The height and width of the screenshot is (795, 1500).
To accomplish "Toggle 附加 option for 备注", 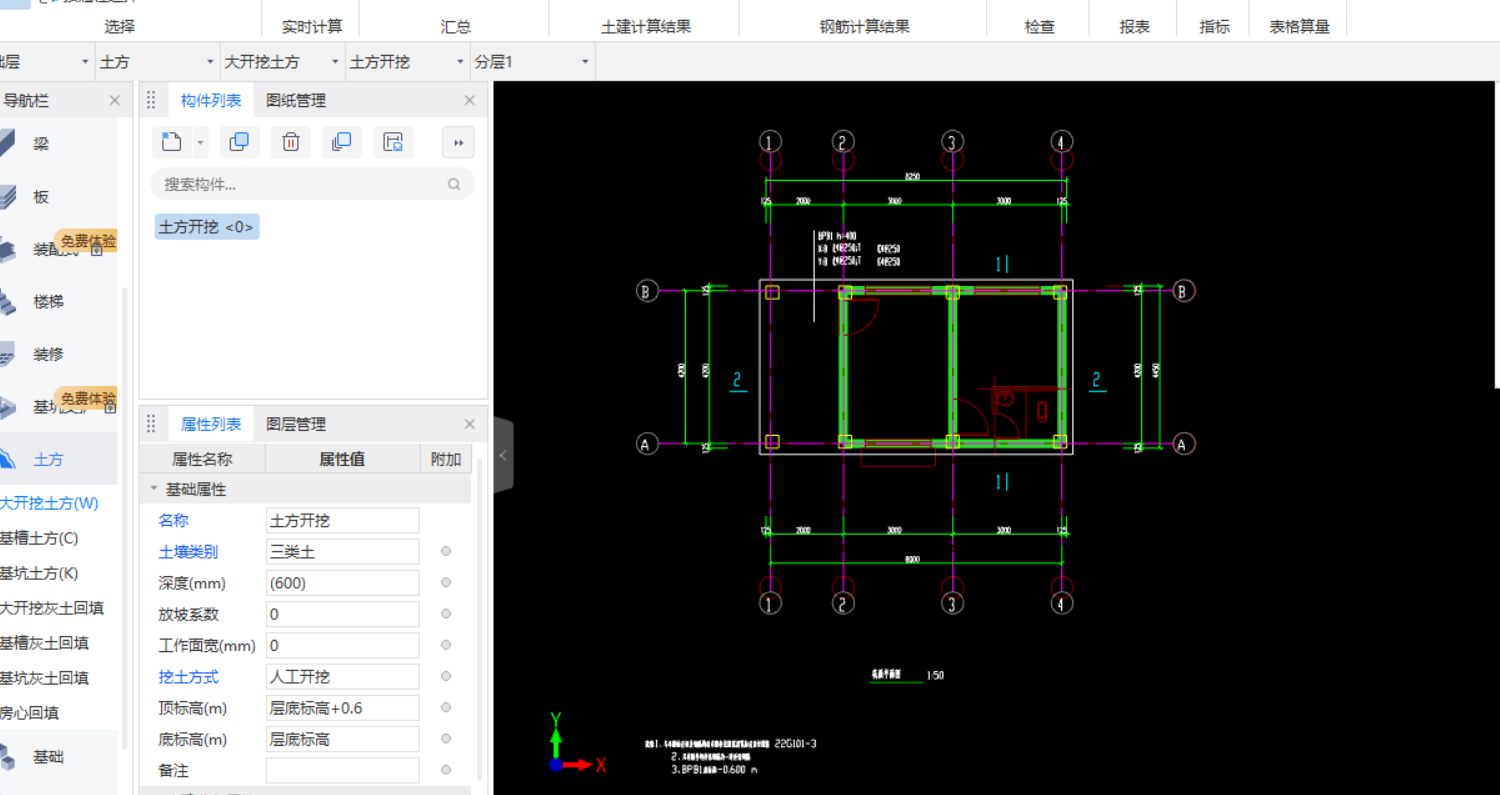I will 446,770.
